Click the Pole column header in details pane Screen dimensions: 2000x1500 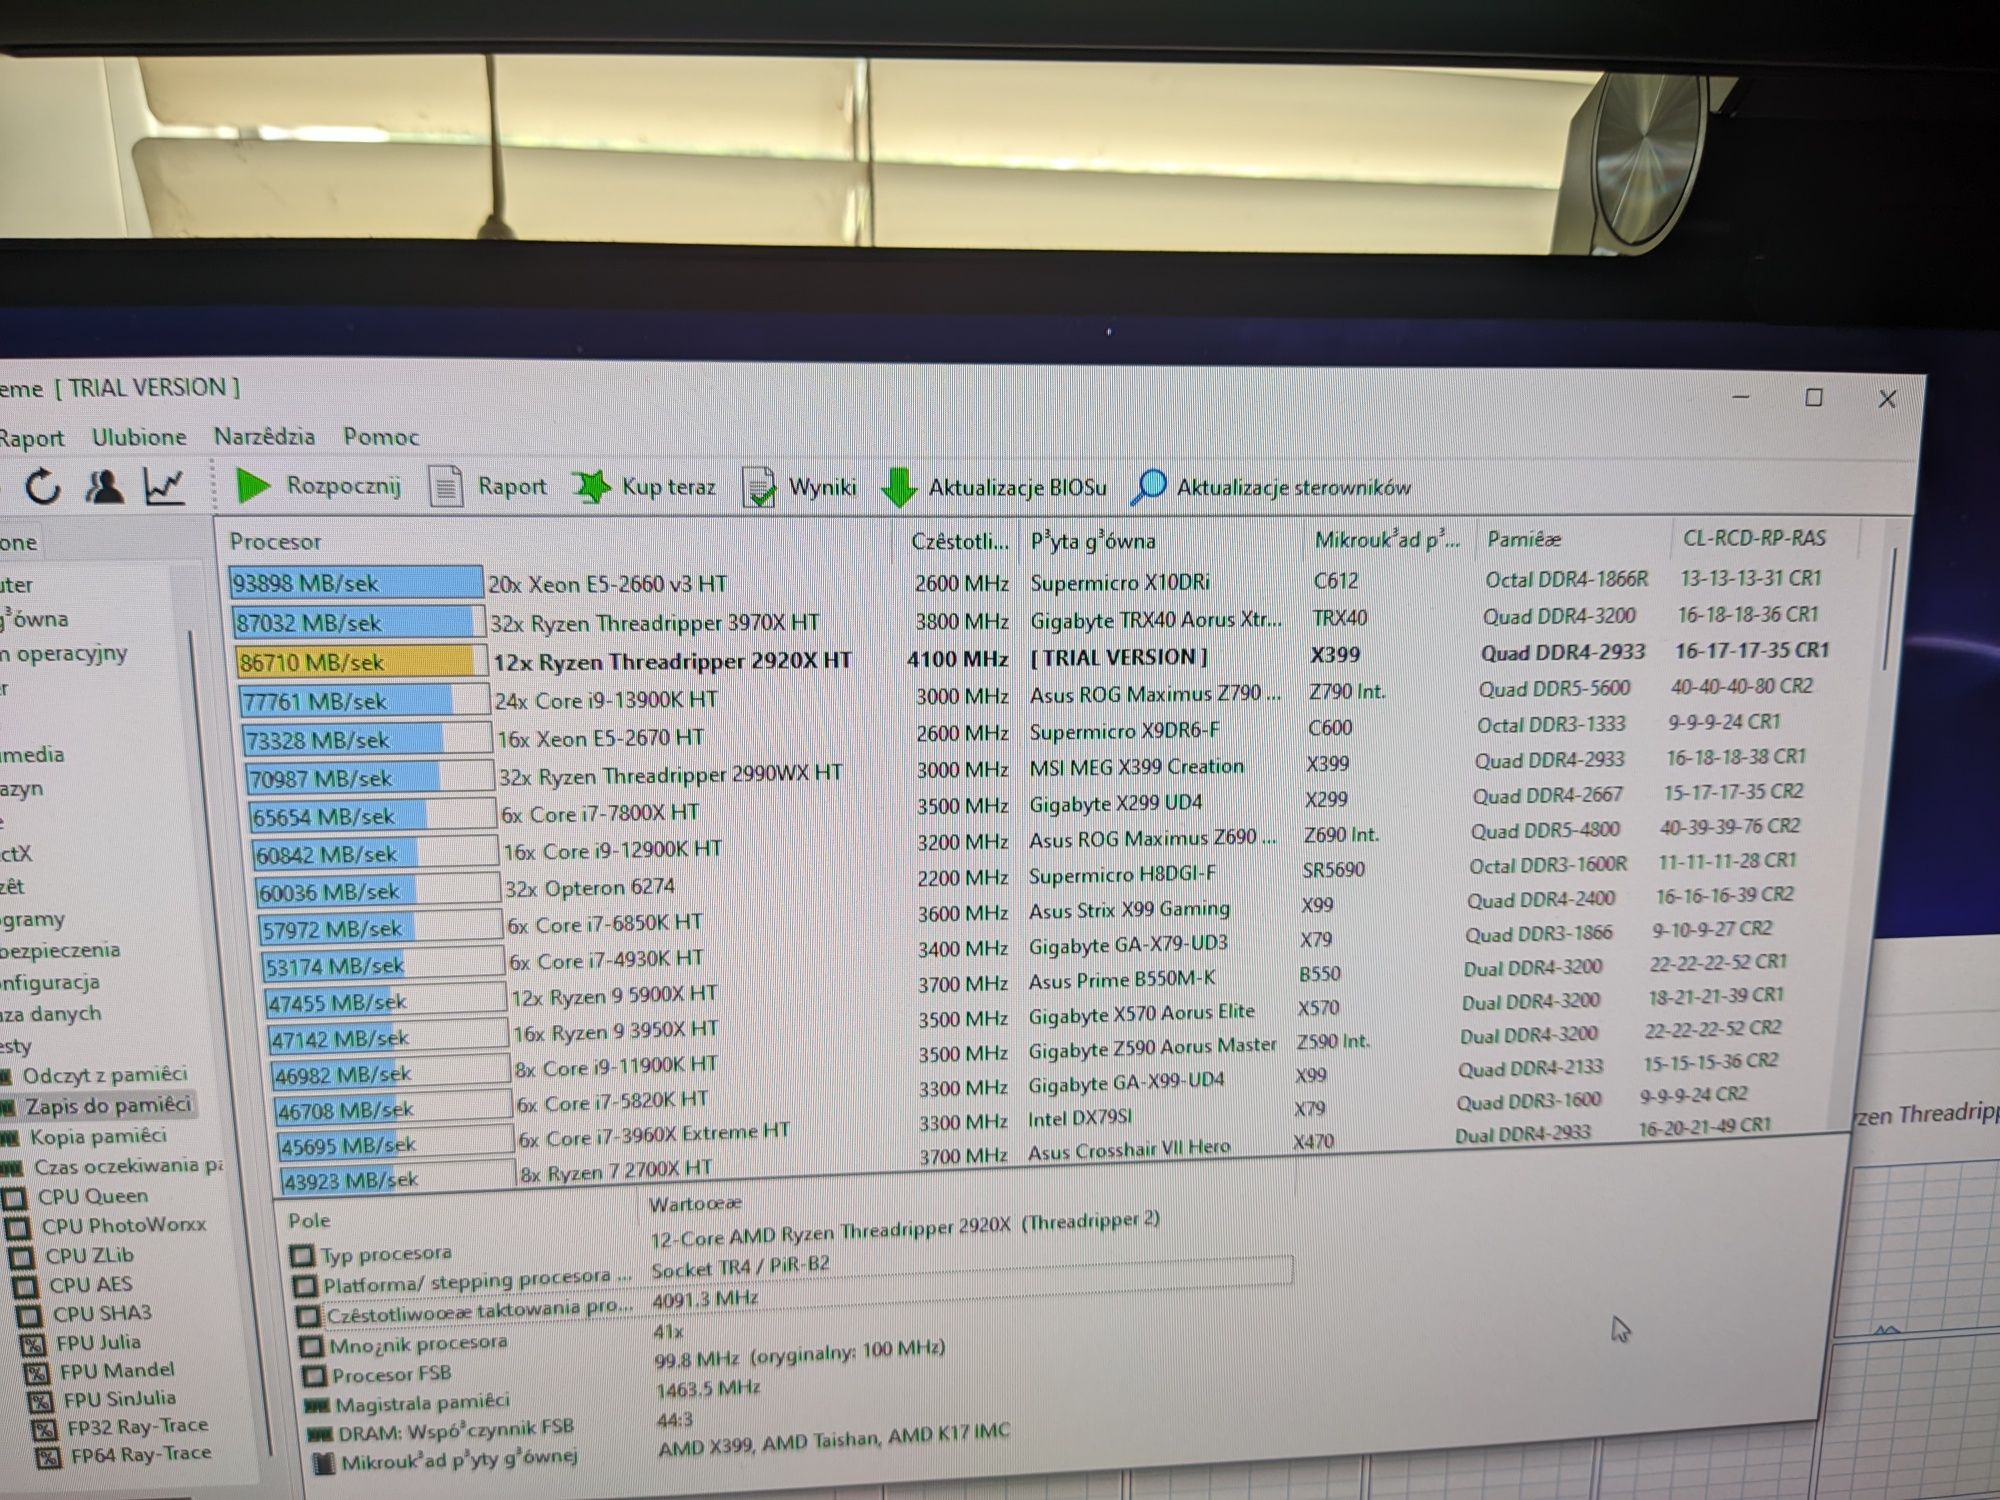click(308, 1221)
